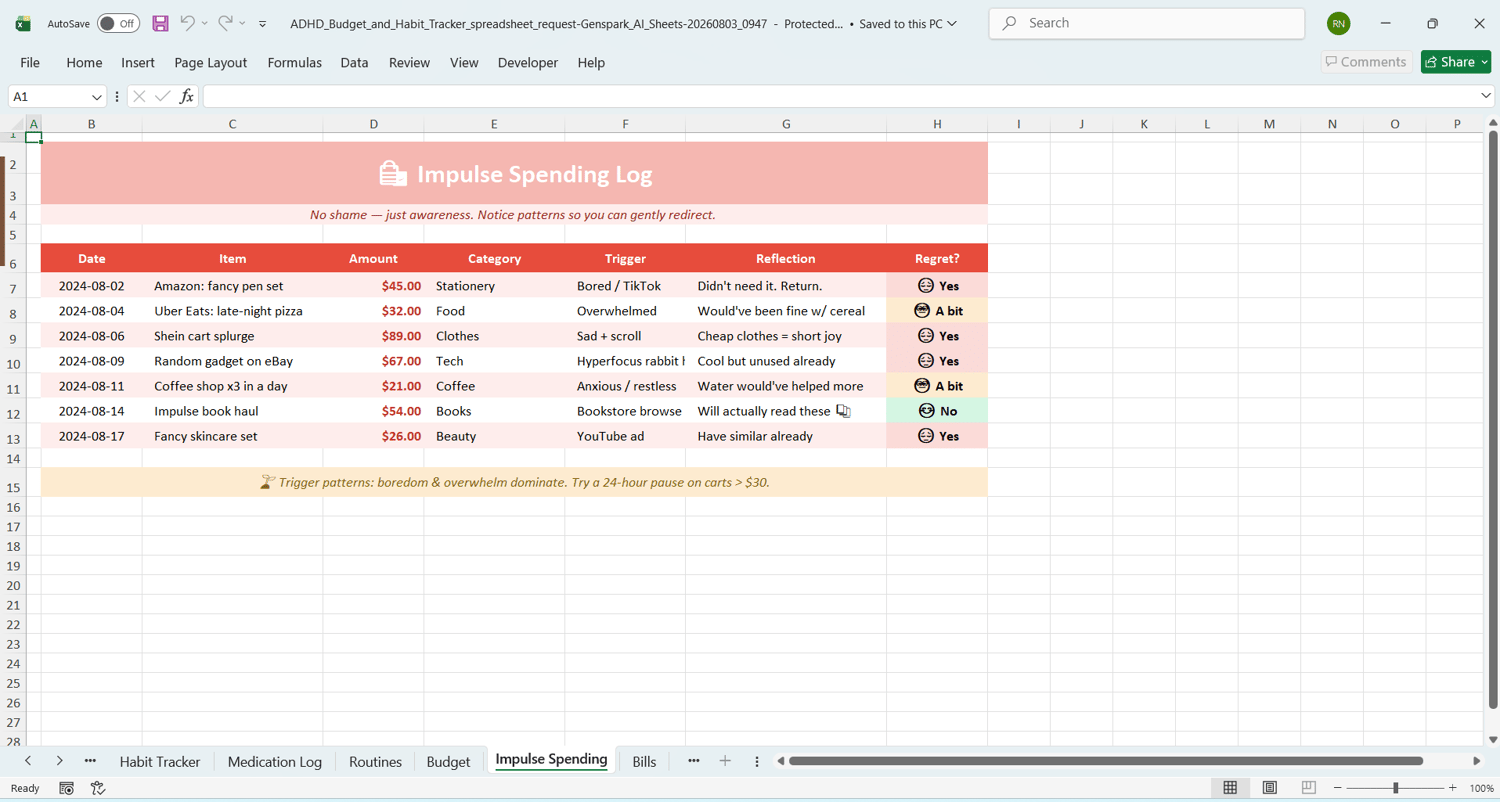Open the Name Box dropdown

click(x=96, y=97)
